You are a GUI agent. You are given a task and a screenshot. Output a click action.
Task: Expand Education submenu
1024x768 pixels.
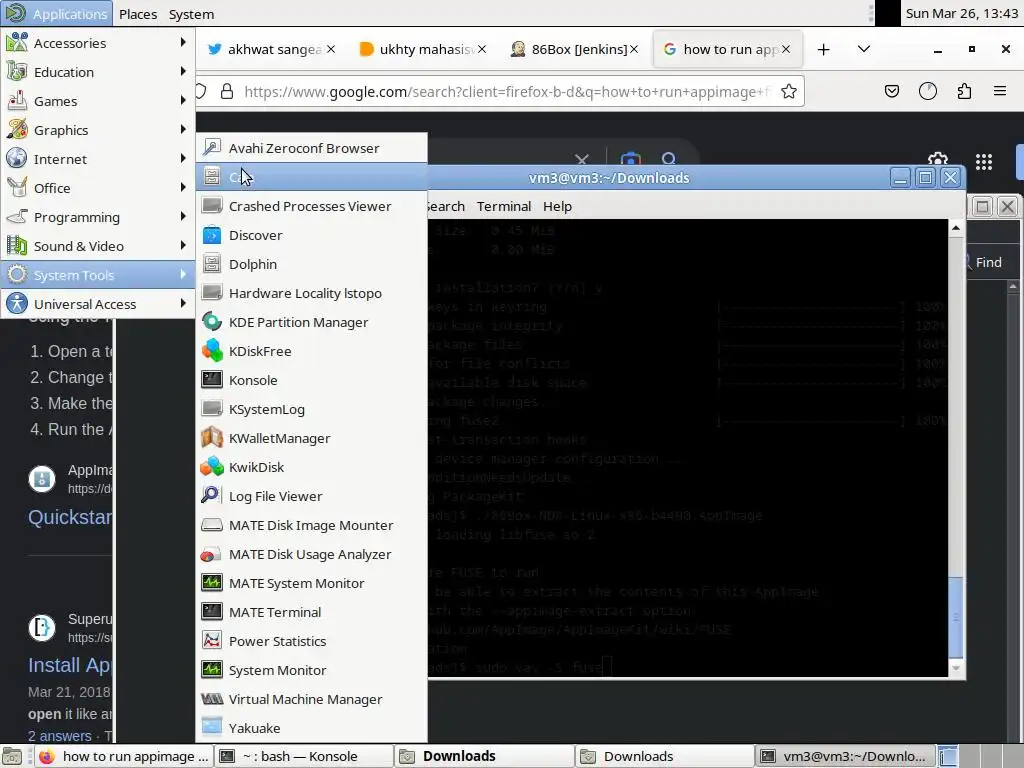pyautogui.click(x=98, y=72)
